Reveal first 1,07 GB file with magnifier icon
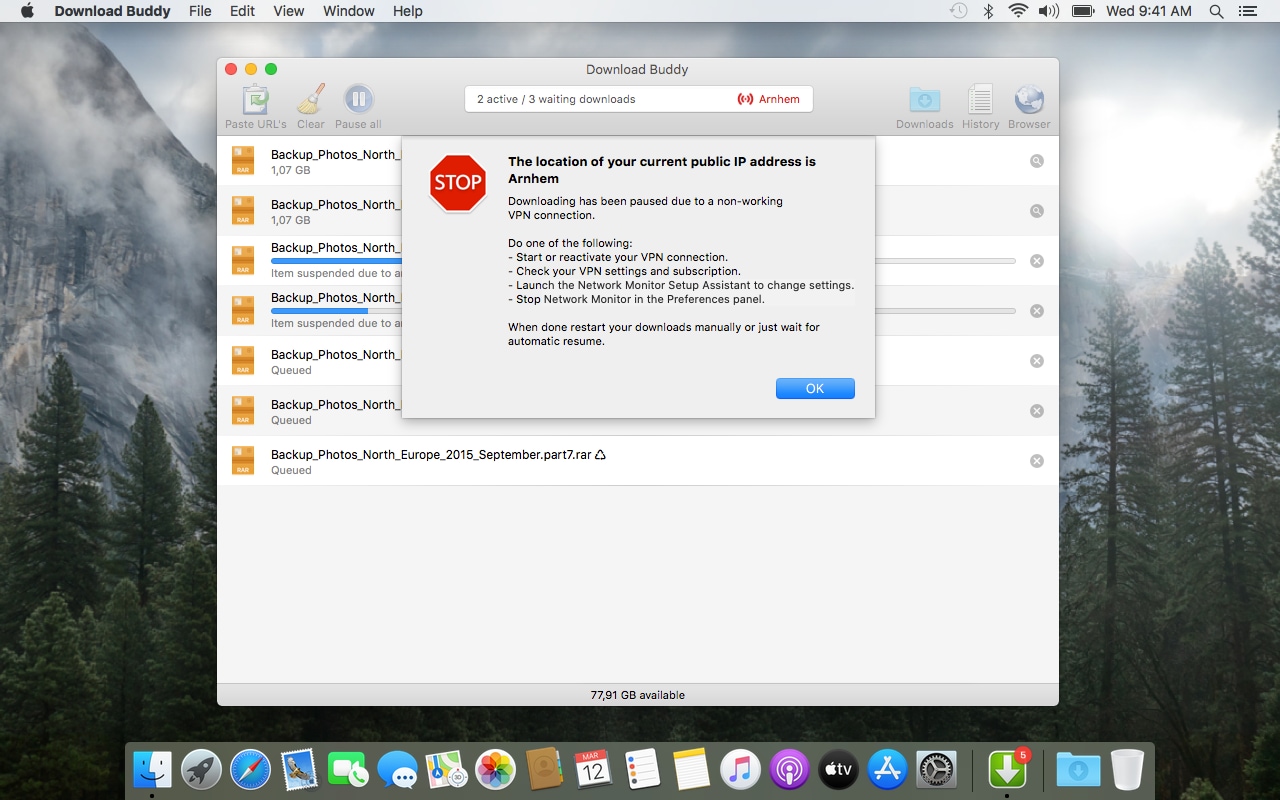The image size is (1280, 800). [x=1037, y=161]
